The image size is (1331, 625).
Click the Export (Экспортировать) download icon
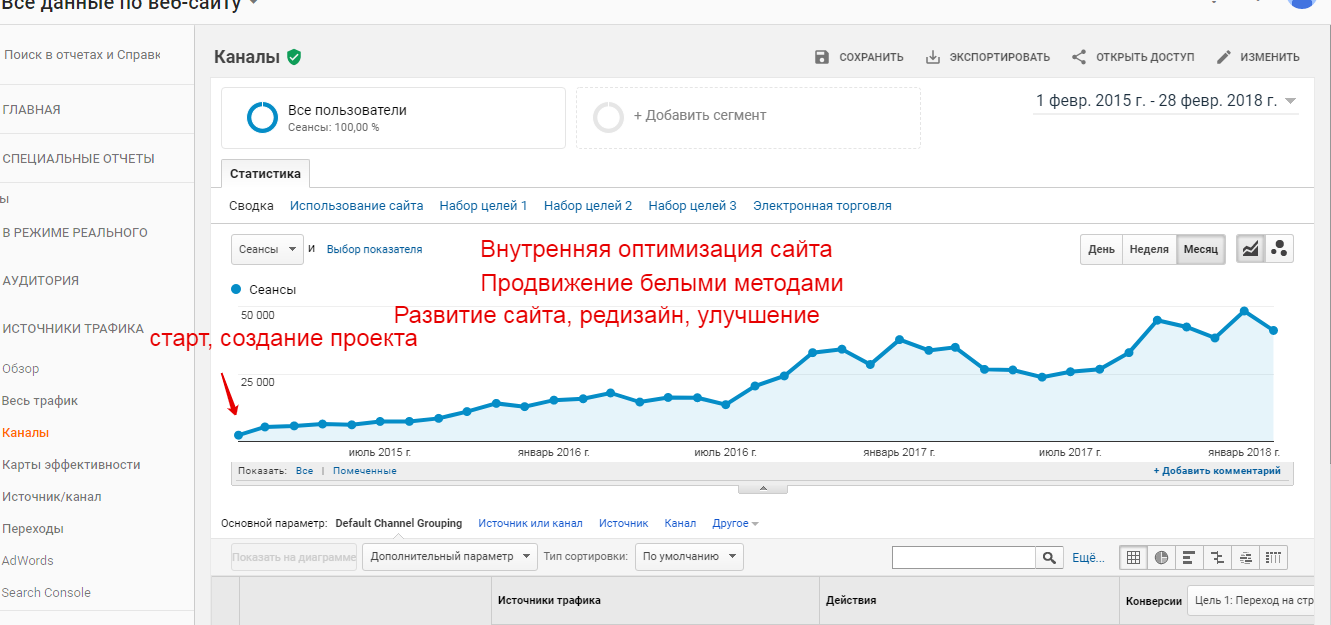(x=933, y=57)
